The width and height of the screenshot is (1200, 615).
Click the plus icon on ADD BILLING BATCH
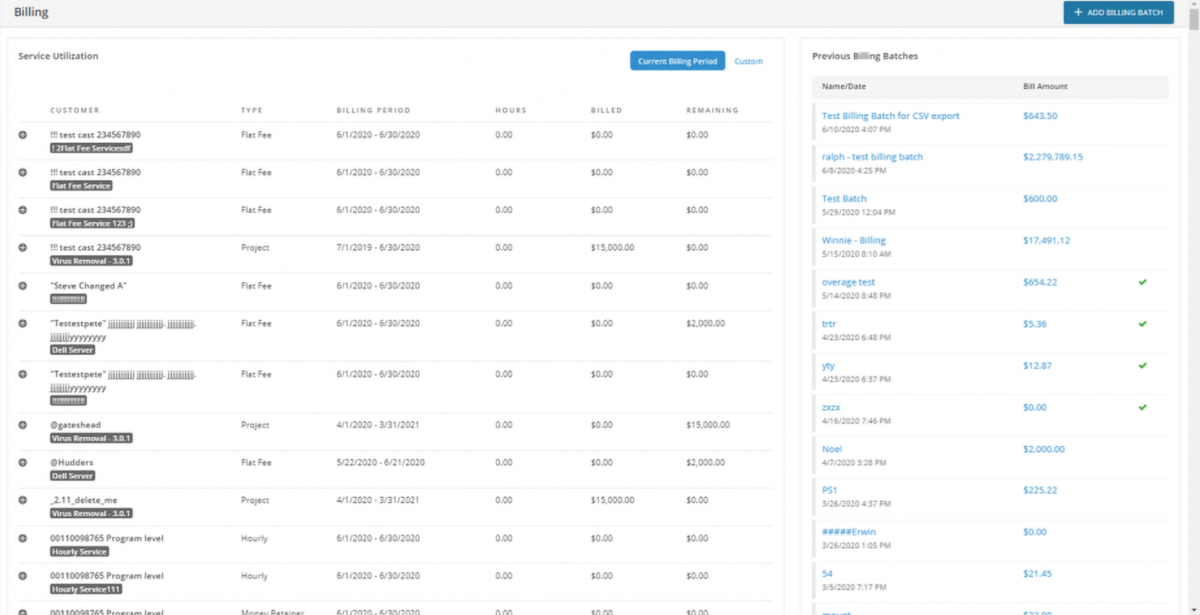click(x=1077, y=13)
